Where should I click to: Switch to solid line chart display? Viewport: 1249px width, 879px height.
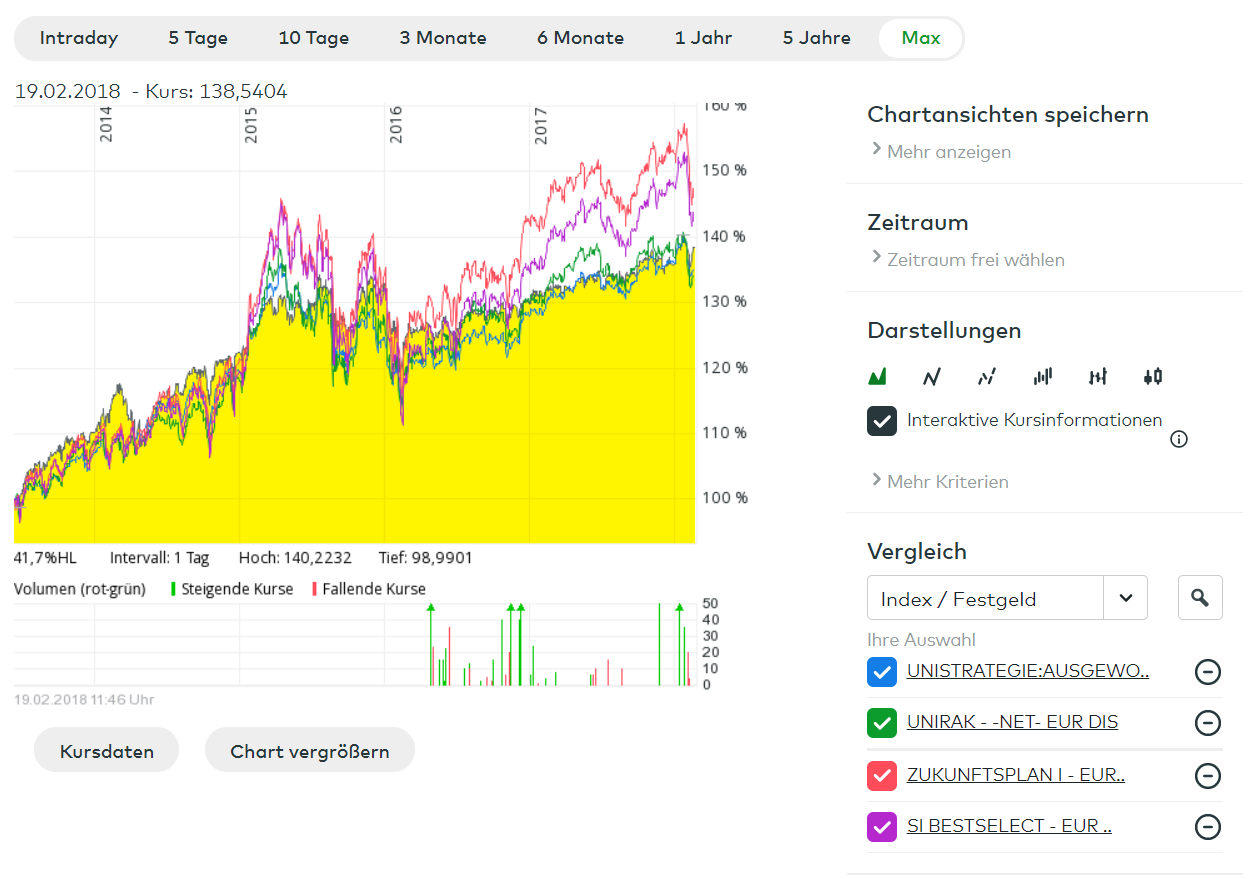[932, 377]
